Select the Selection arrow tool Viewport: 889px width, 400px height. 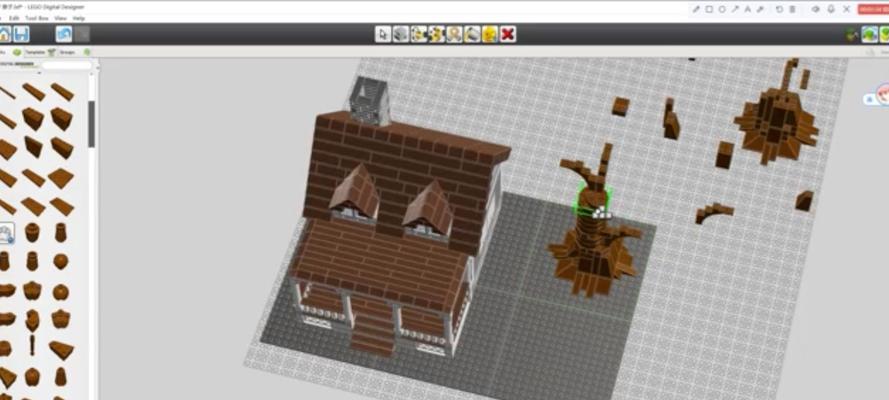[383, 35]
